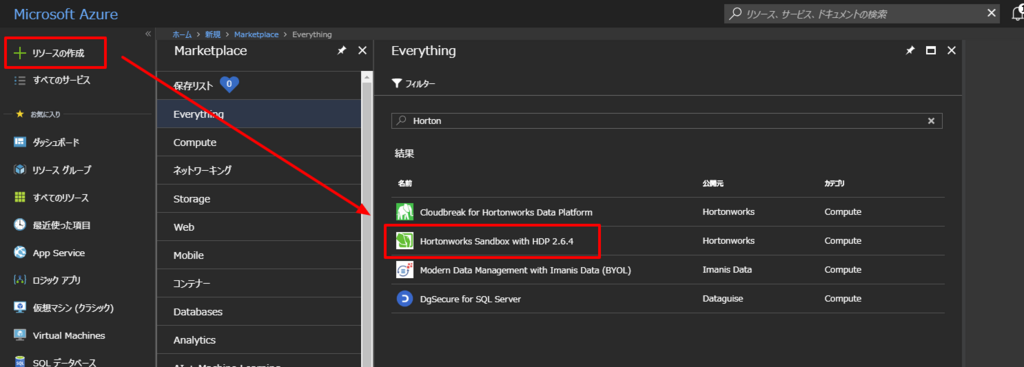Sort by the category column header

(835, 184)
